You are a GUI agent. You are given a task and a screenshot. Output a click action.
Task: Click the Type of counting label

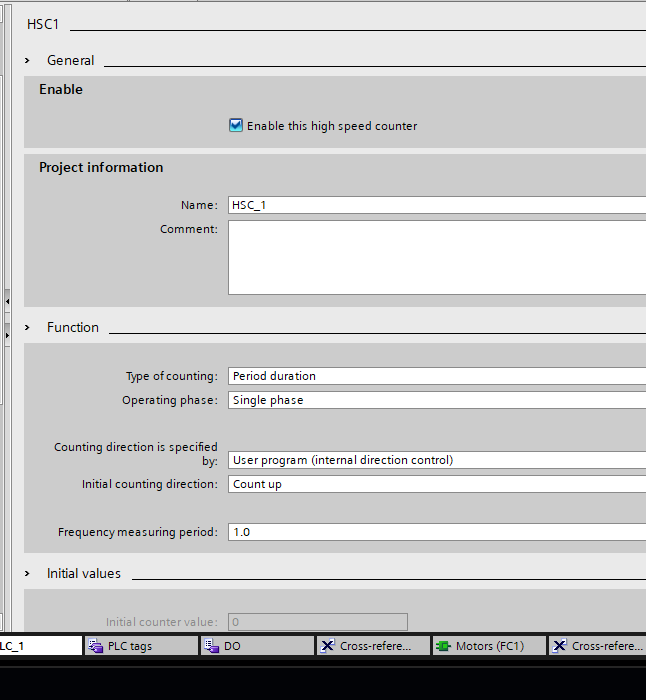[x=172, y=376]
